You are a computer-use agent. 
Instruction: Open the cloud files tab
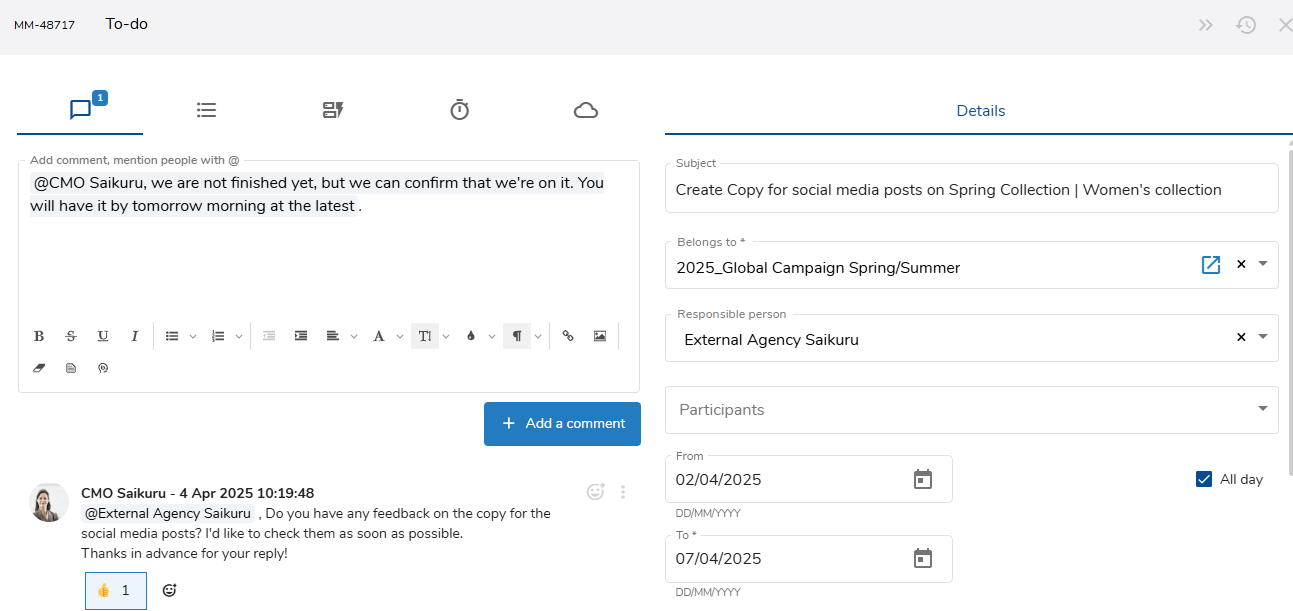click(586, 110)
